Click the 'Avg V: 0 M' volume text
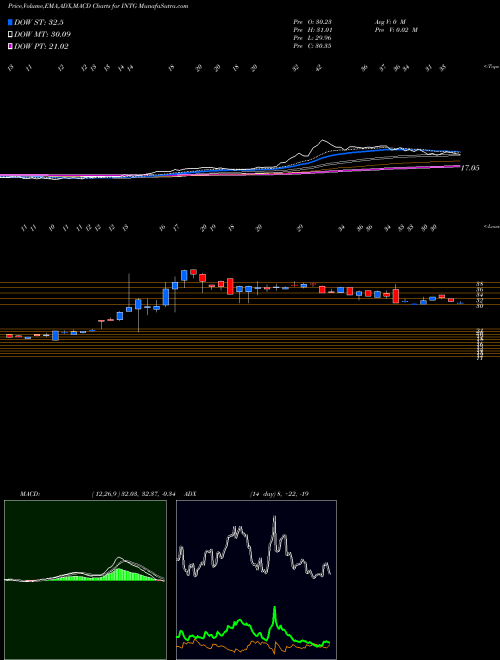 (391, 21)
